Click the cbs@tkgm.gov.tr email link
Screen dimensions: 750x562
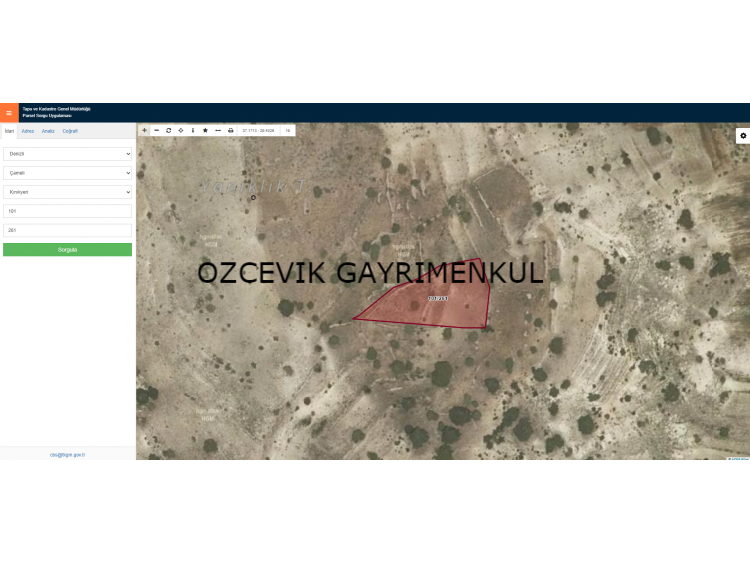pyautogui.click(x=67, y=454)
